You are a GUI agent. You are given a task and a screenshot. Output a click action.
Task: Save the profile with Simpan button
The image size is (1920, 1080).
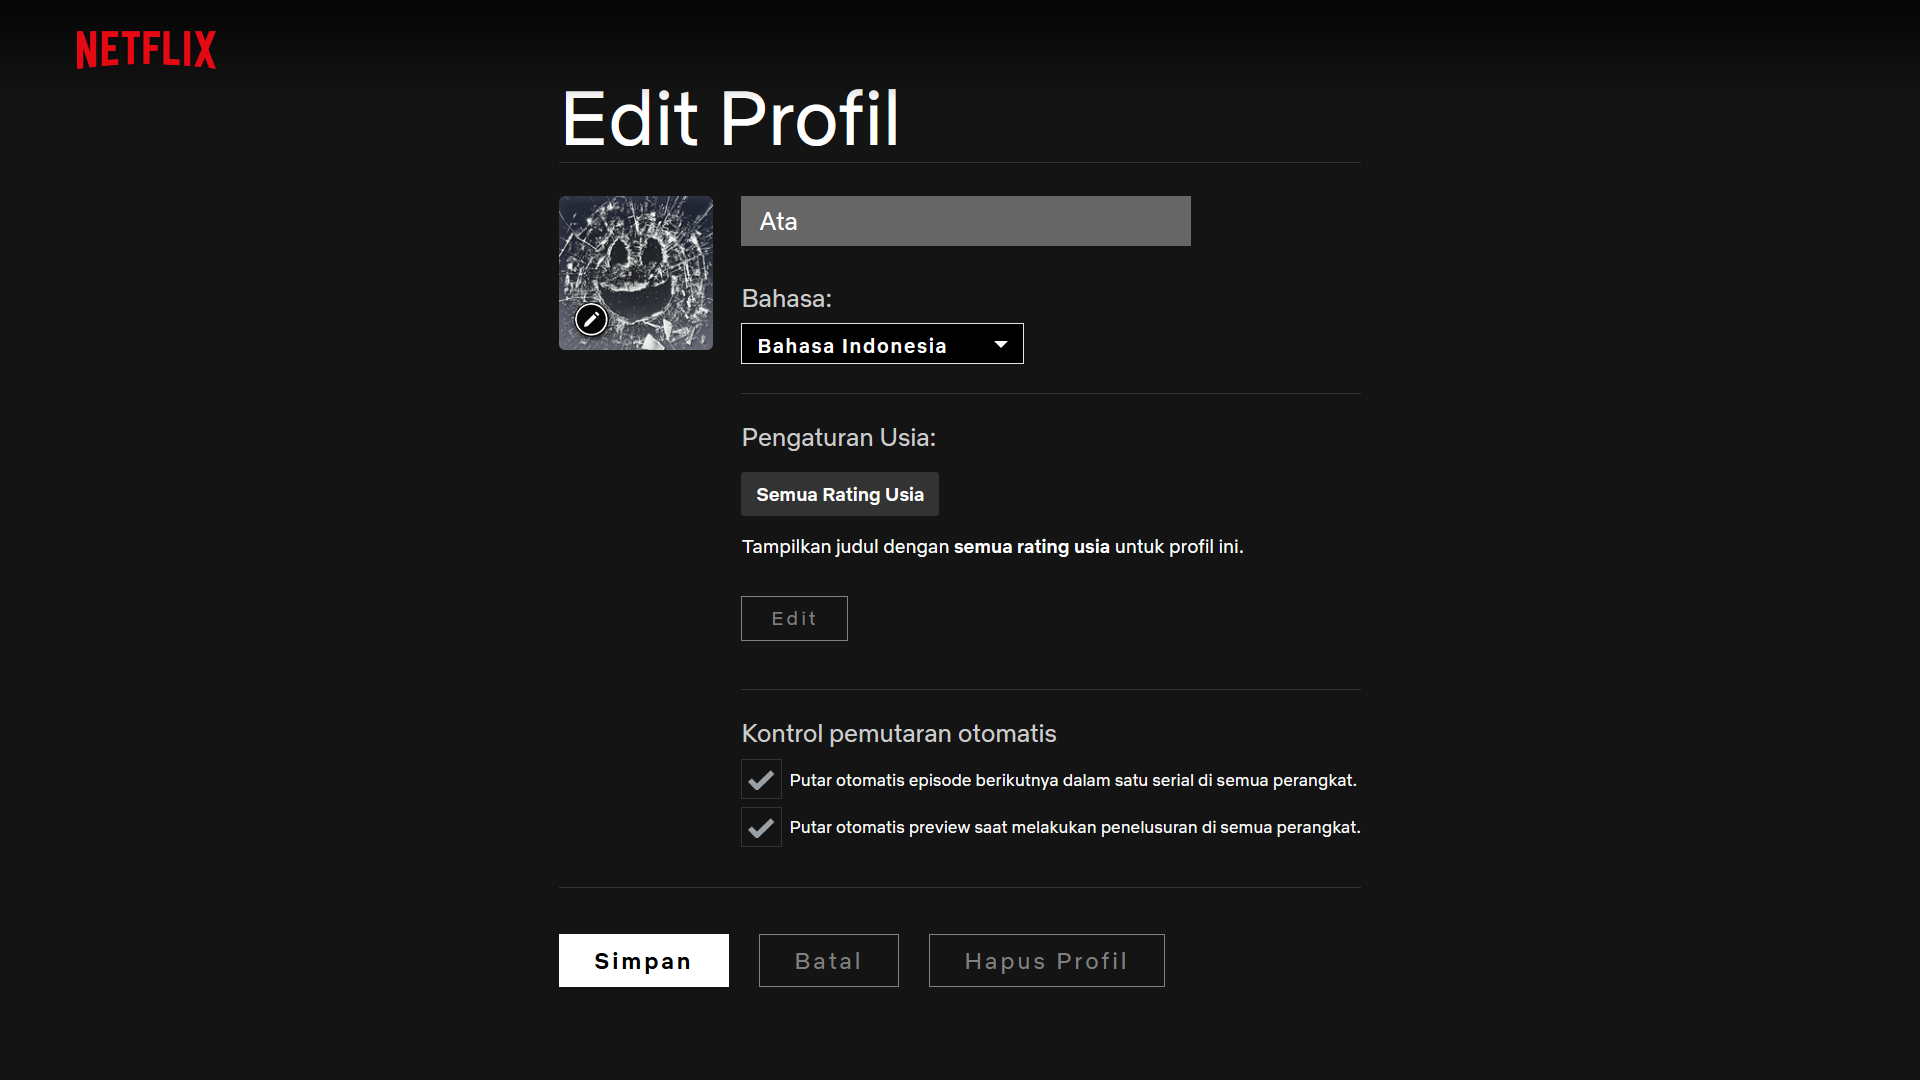pos(643,960)
